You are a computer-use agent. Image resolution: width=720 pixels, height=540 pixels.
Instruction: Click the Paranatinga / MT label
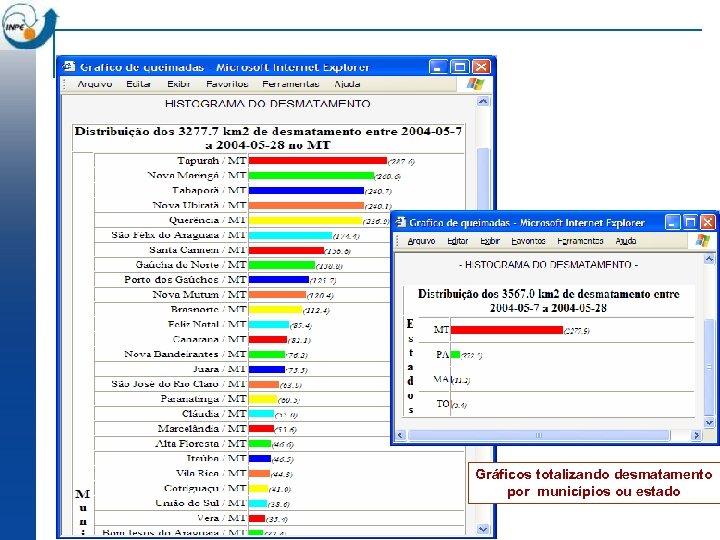[x=203, y=399]
